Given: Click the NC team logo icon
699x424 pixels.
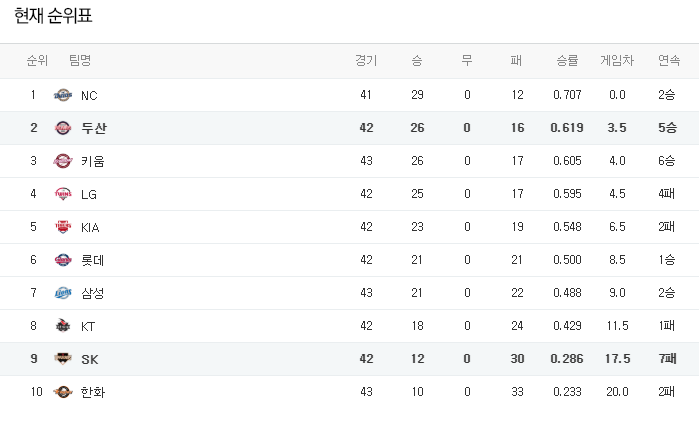Looking at the screenshot, I should click(x=63, y=95).
